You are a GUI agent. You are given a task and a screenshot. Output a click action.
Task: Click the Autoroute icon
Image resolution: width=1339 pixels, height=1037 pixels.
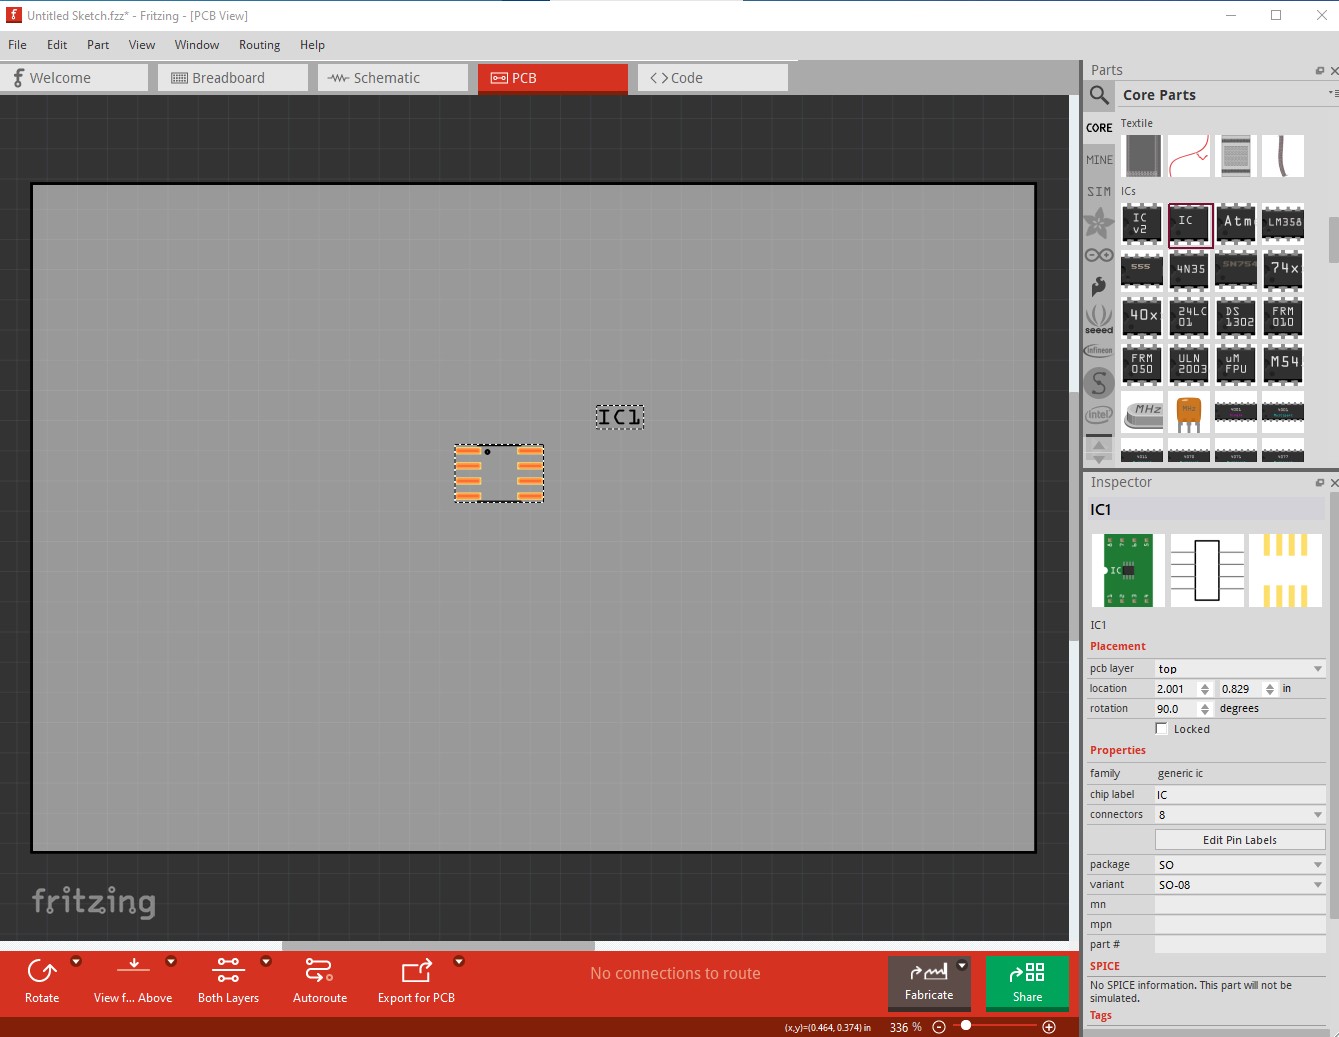[x=319, y=971]
